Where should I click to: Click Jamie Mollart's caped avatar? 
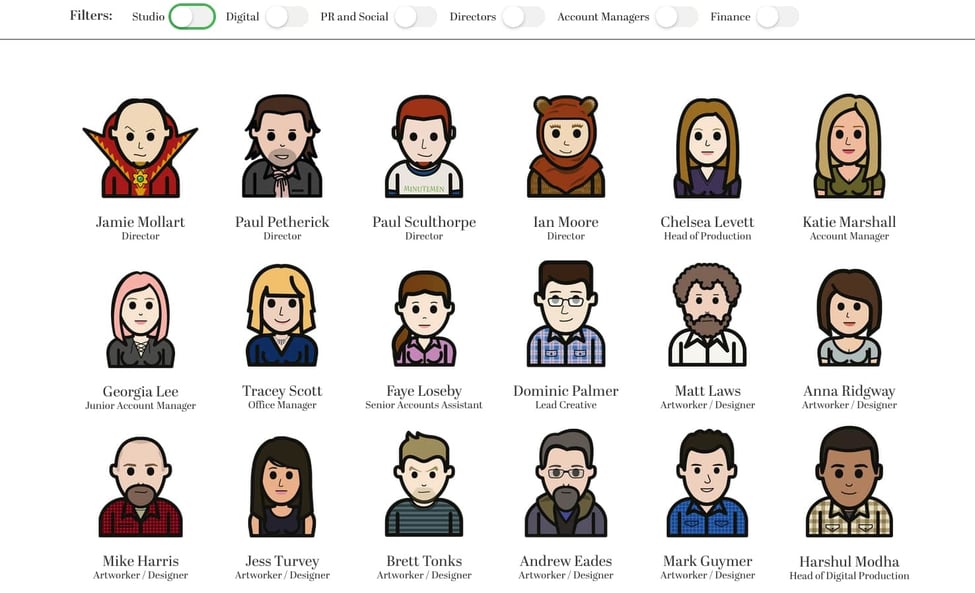[x=141, y=148]
